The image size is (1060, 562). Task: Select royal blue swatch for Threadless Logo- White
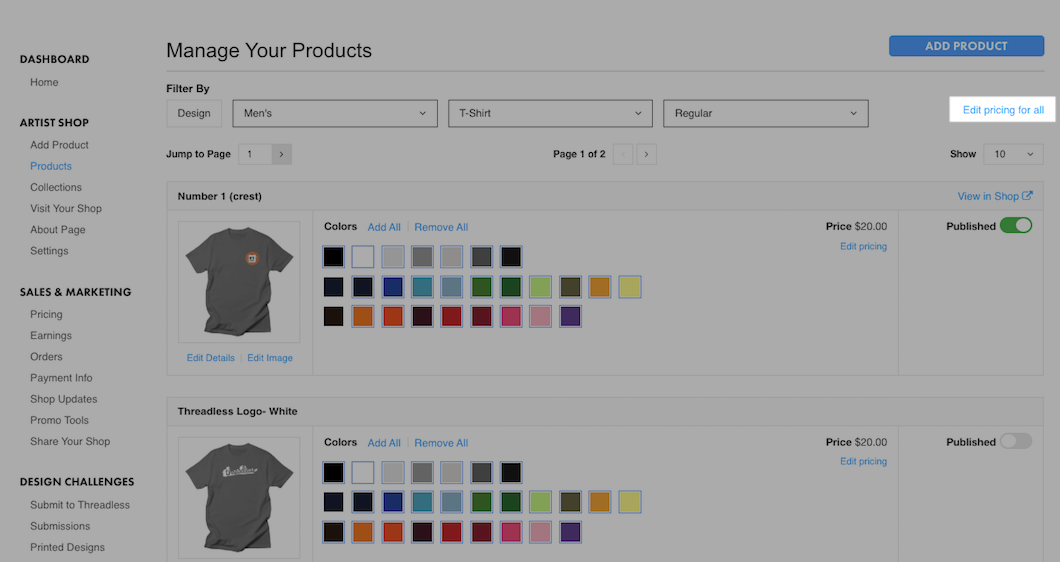coord(393,502)
